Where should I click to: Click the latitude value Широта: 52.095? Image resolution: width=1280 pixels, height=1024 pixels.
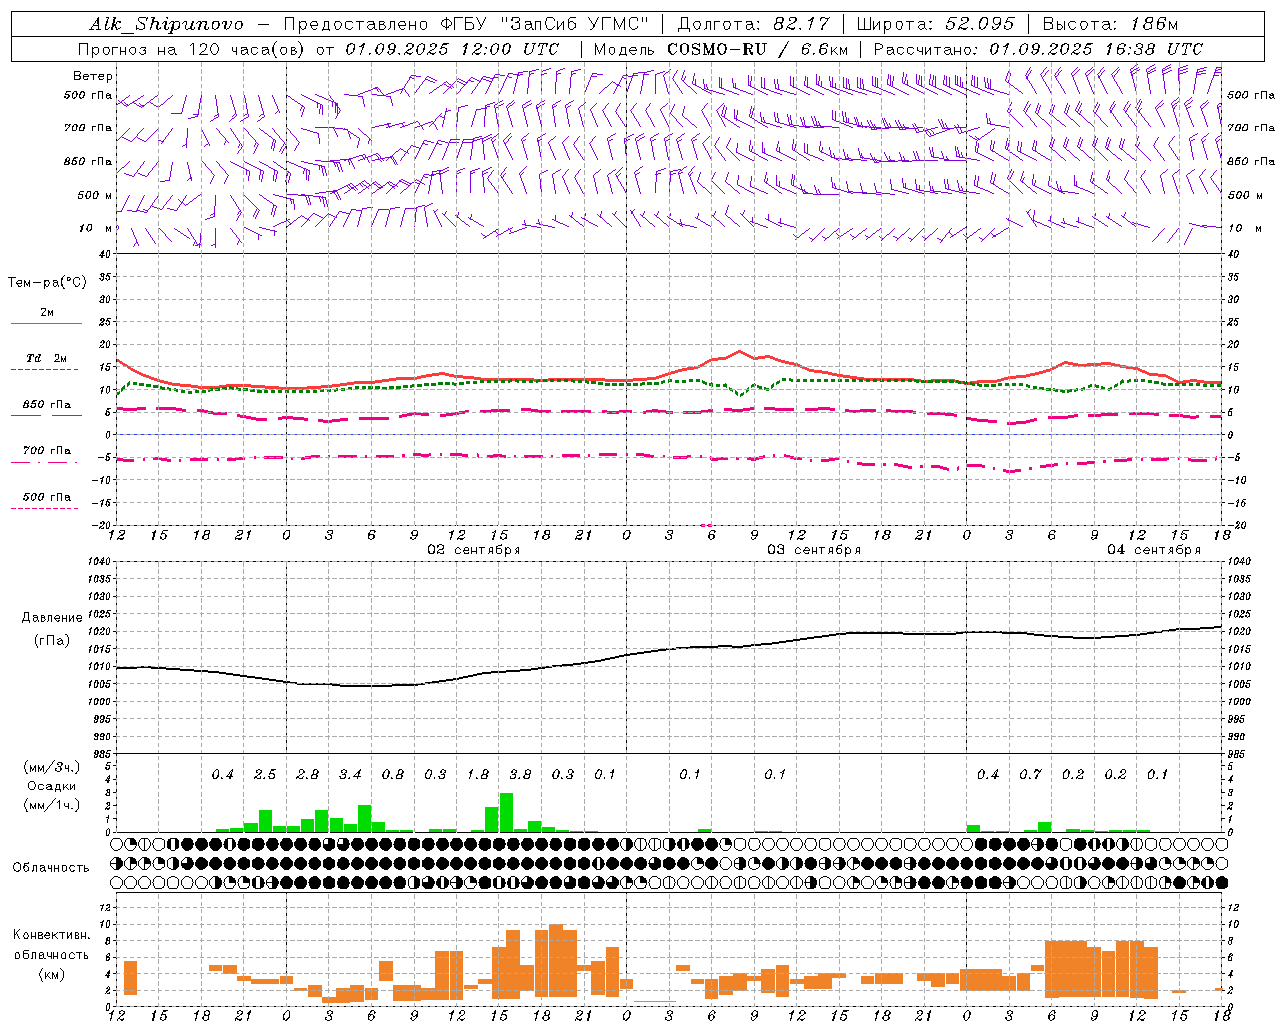[x=936, y=24]
